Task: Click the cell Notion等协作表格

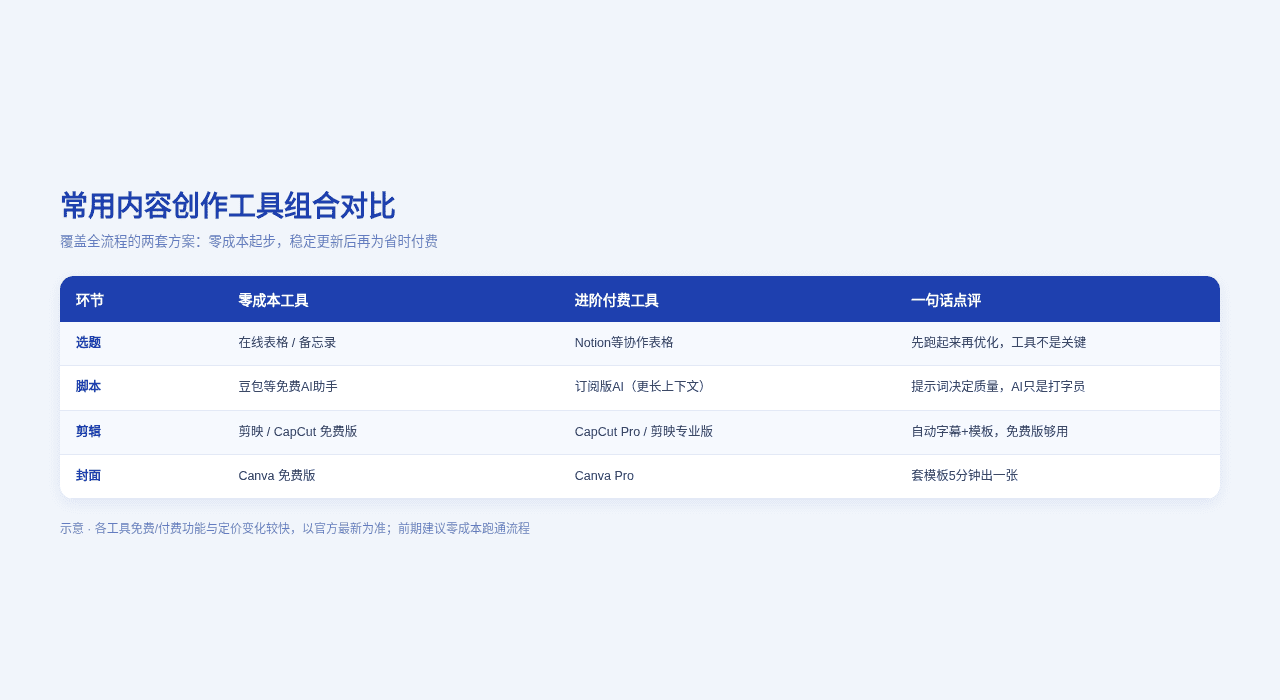Action: coord(624,342)
